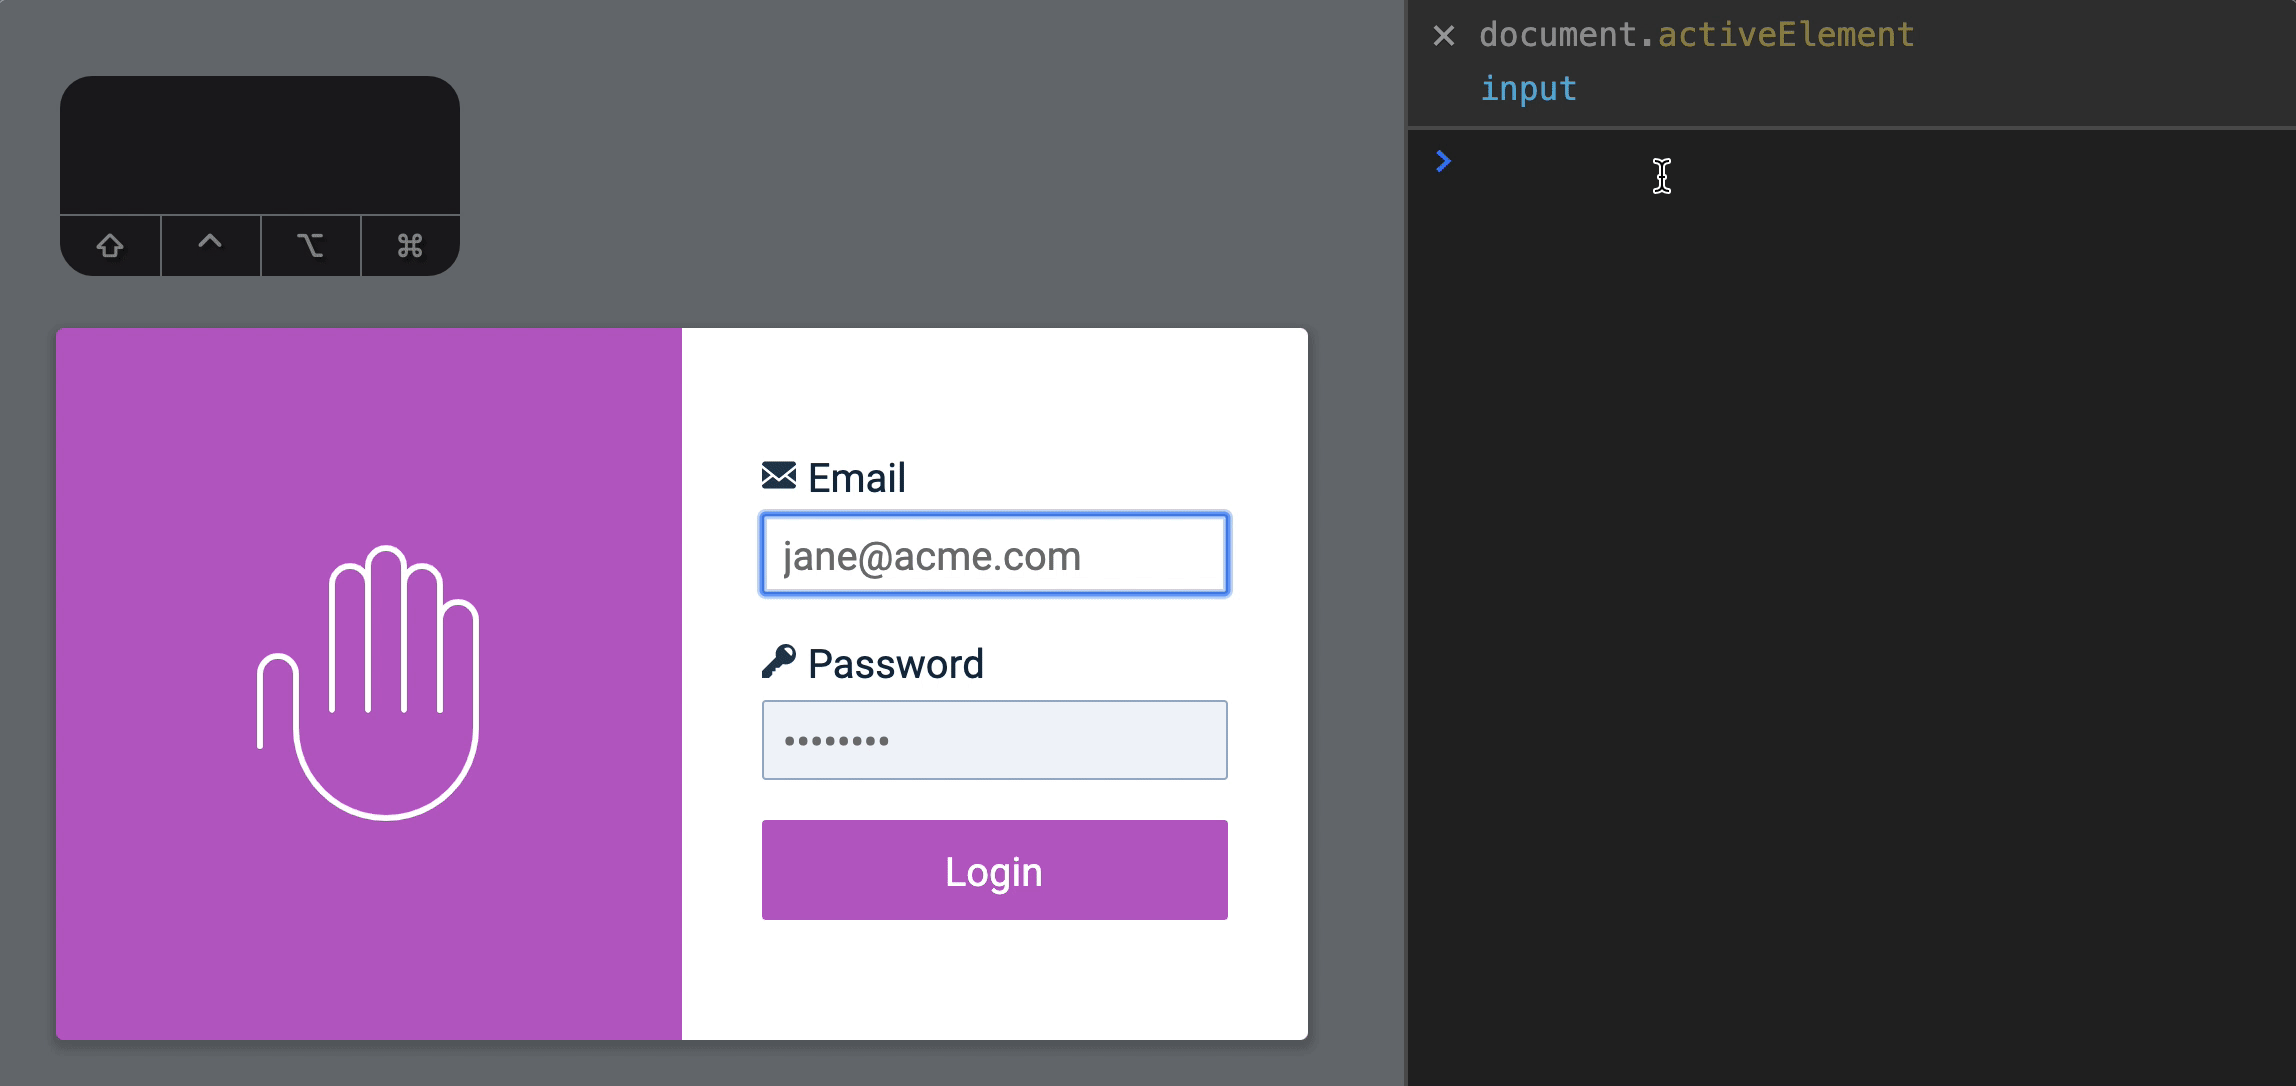Image resolution: width=2296 pixels, height=1086 pixels.
Task: Click the 'input' result in console
Action: click(x=1528, y=89)
